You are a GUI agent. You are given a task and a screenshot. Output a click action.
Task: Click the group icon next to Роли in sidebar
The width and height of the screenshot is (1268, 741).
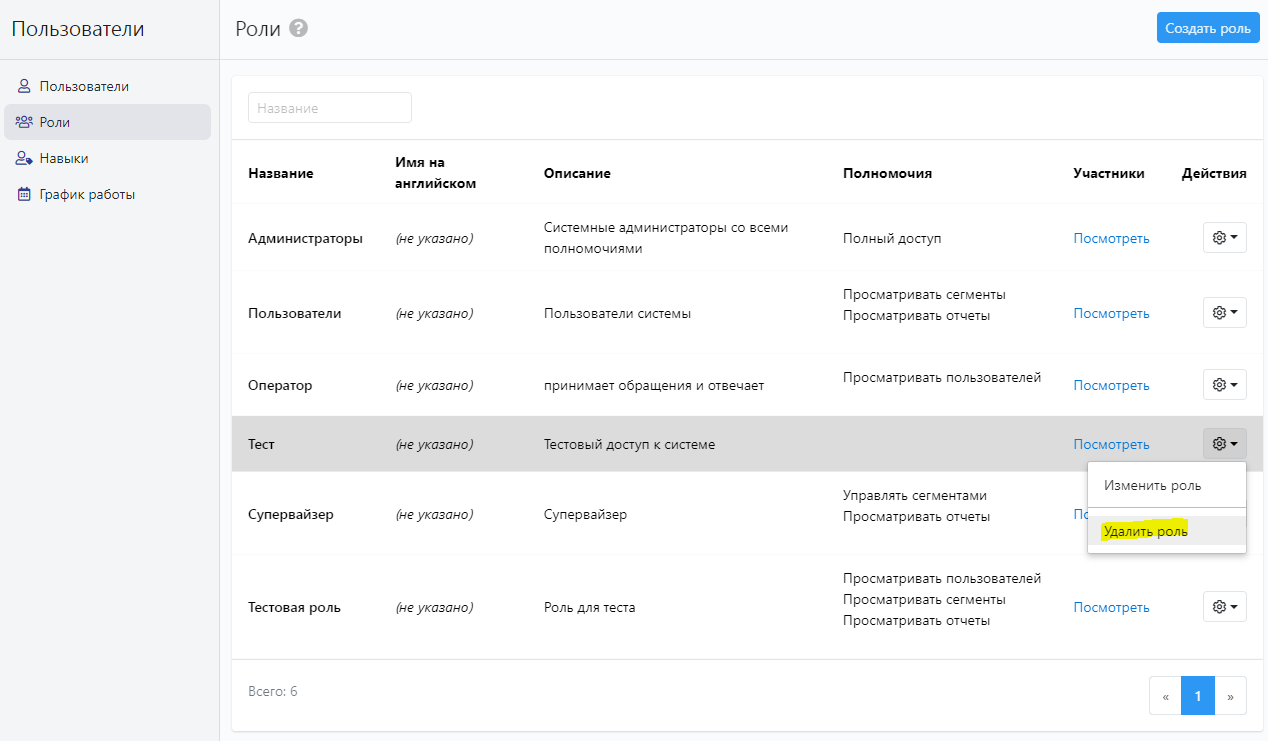pyautogui.click(x=24, y=122)
